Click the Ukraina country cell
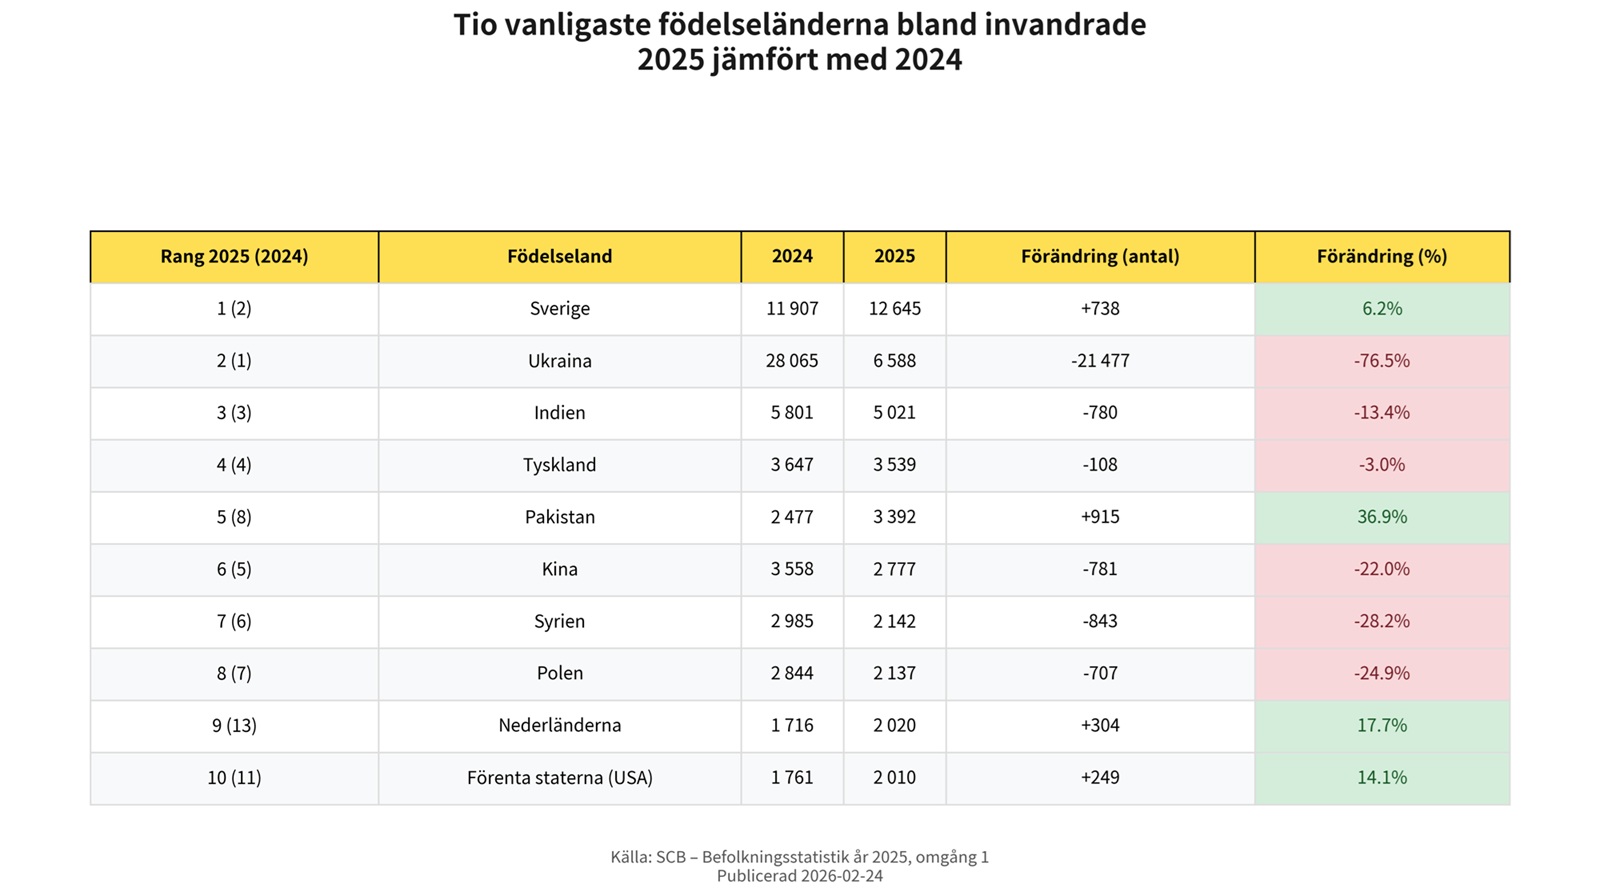 coord(559,360)
